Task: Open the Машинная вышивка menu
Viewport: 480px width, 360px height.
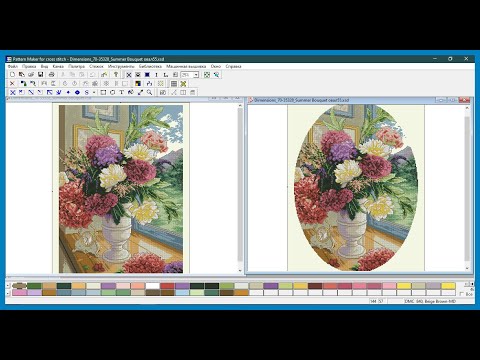Action: [x=186, y=66]
